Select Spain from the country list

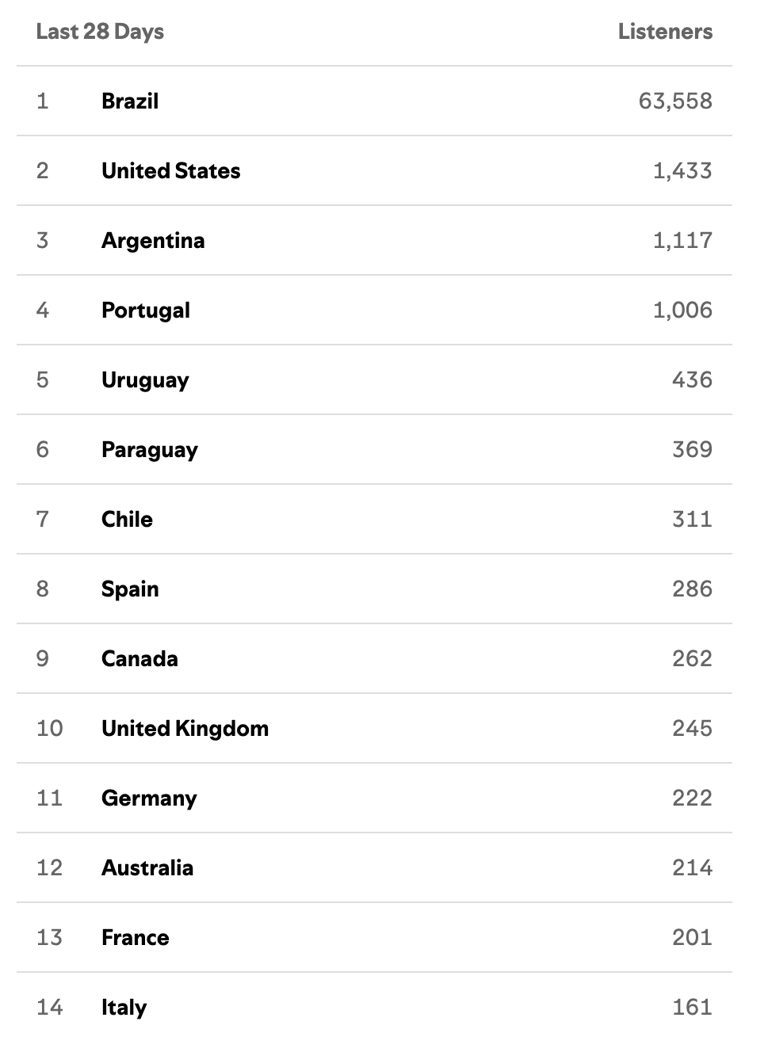coord(130,589)
